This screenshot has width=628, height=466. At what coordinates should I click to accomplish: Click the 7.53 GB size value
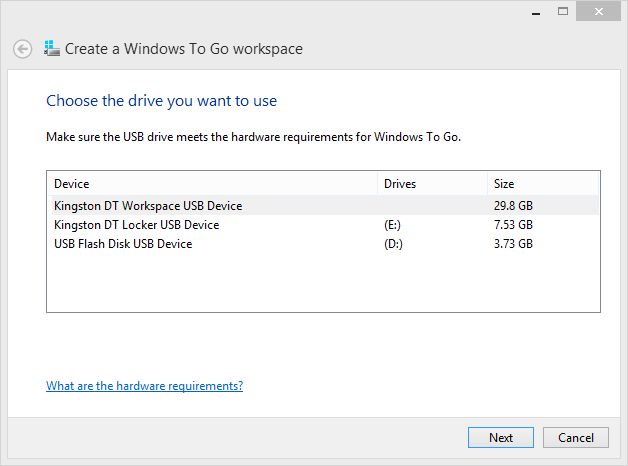513,225
